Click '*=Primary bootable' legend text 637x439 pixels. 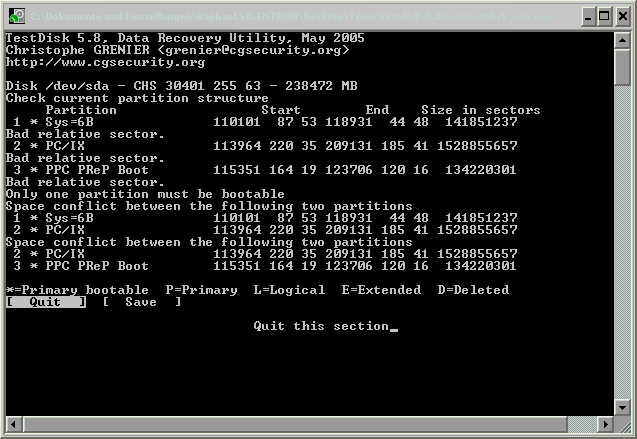tap(77, 290)
